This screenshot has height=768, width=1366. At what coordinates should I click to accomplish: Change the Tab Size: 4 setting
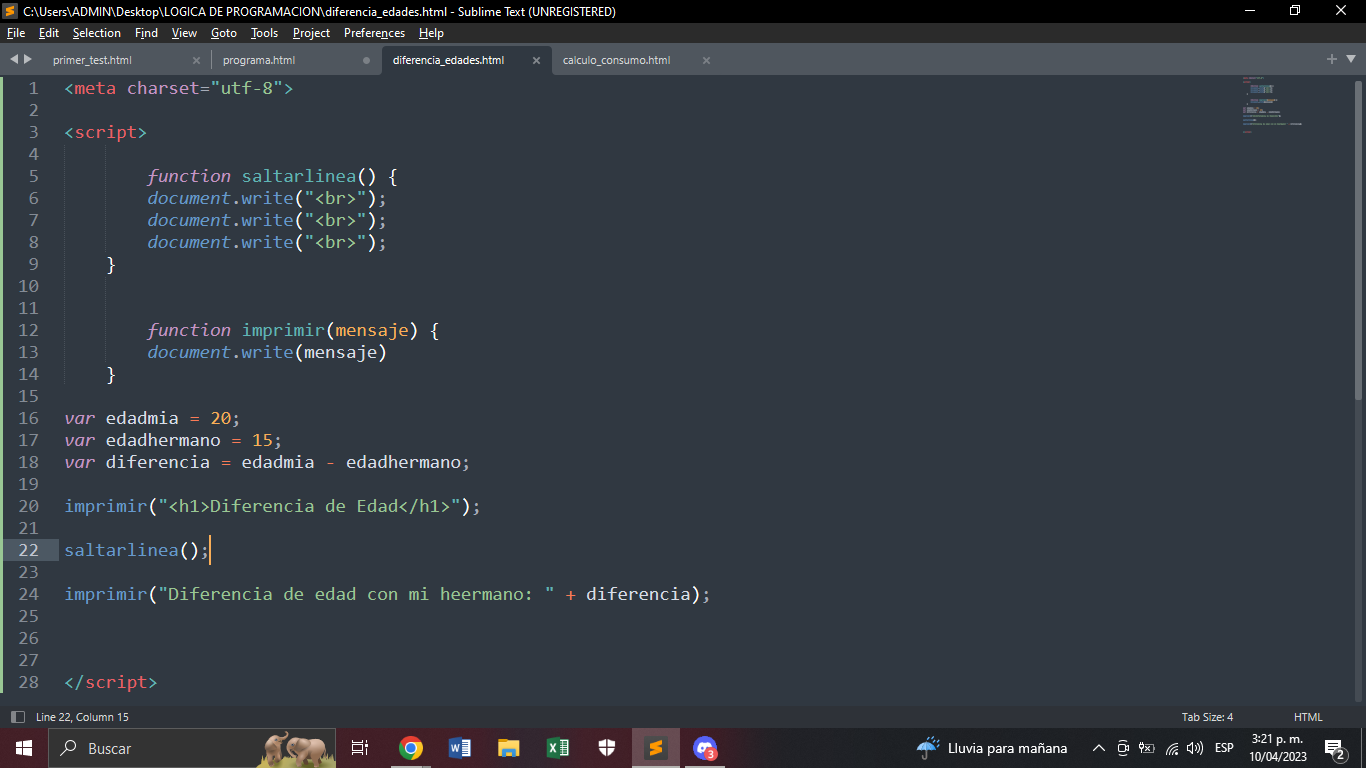(1207, 717)
